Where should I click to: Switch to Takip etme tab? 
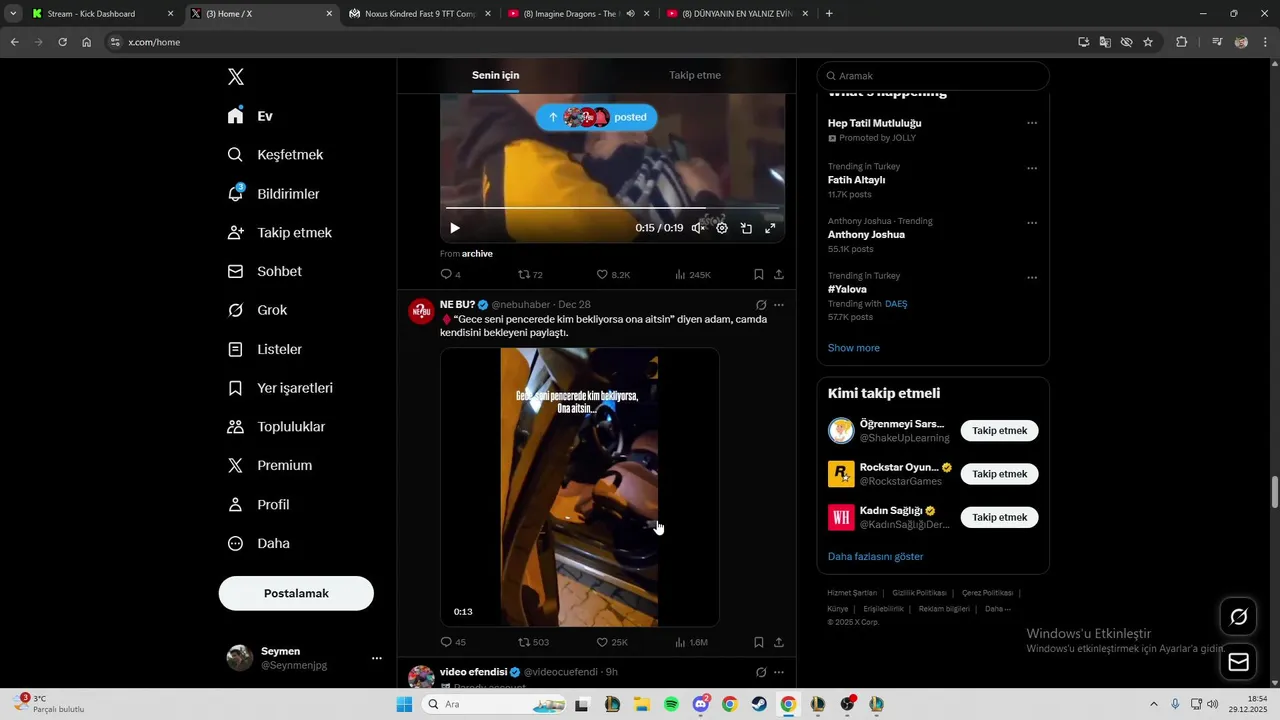tap(695, 75)
